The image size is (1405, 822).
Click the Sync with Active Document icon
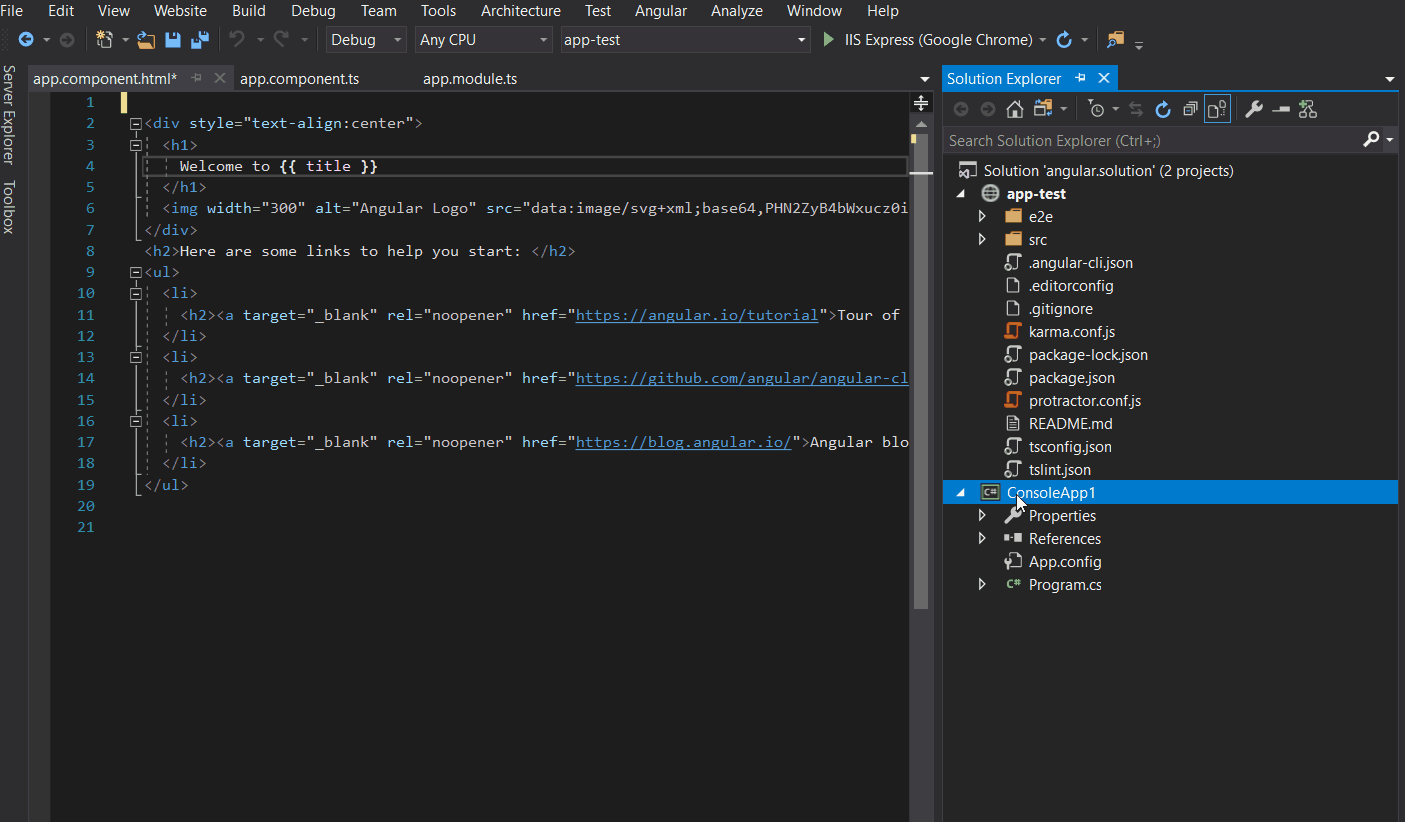[1135, 108]
